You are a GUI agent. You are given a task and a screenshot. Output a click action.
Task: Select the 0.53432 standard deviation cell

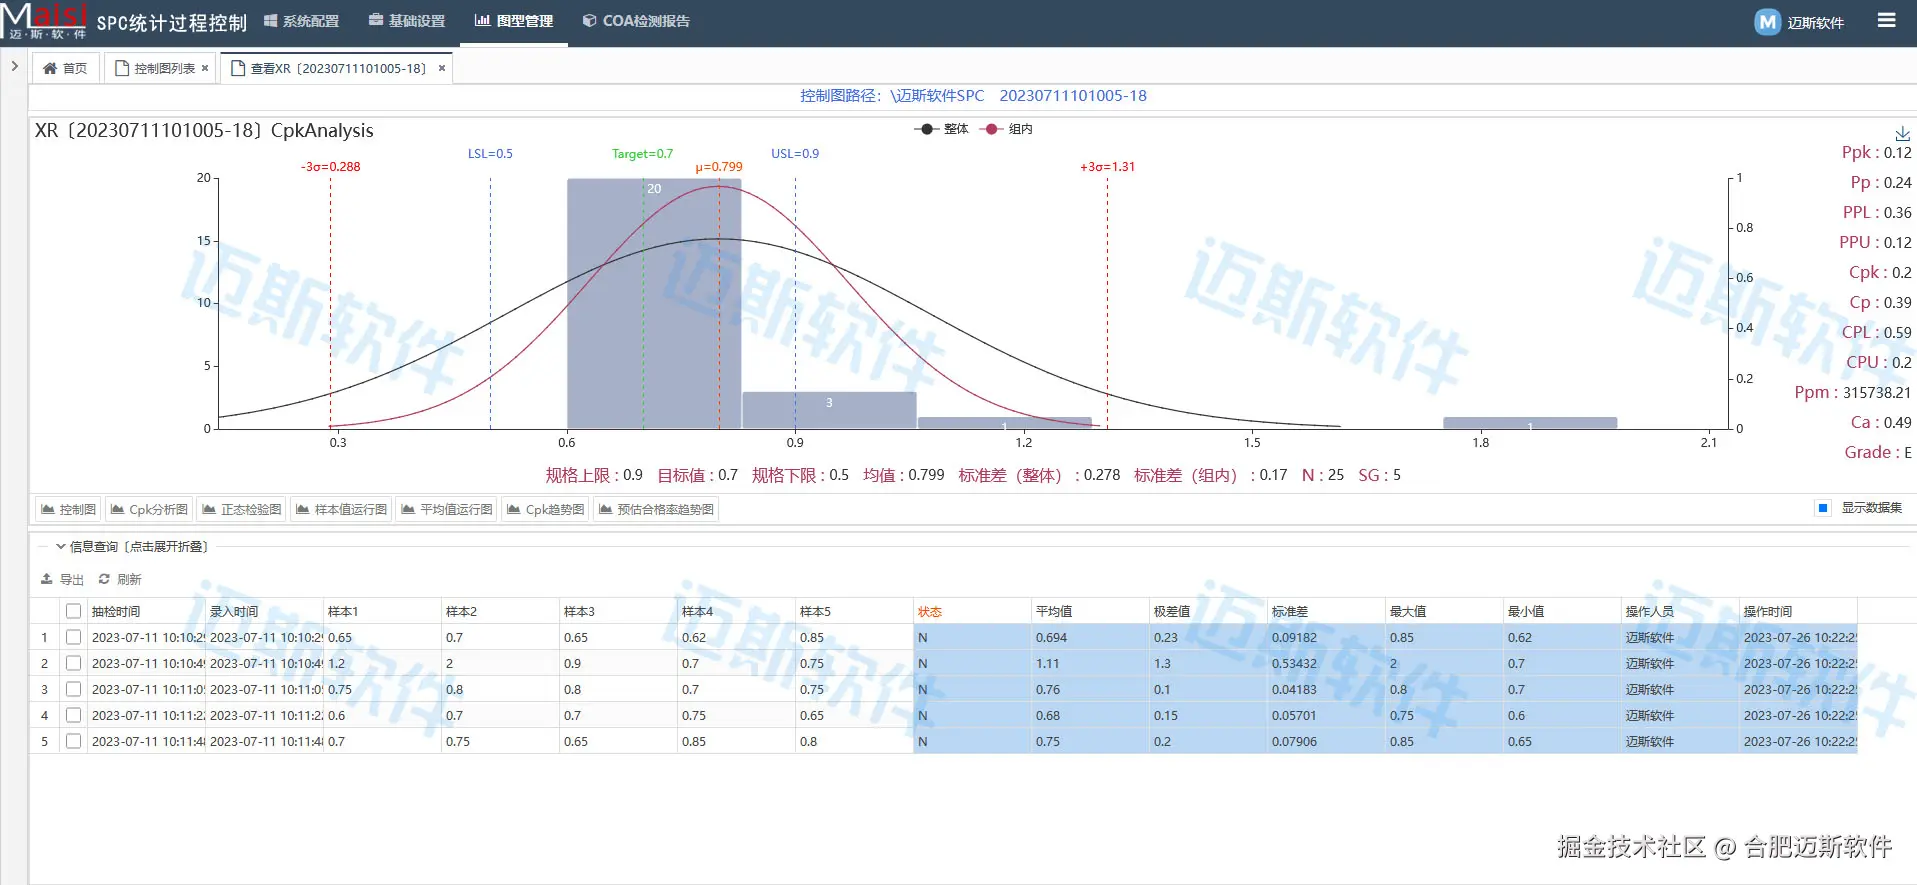[1326, 663]
